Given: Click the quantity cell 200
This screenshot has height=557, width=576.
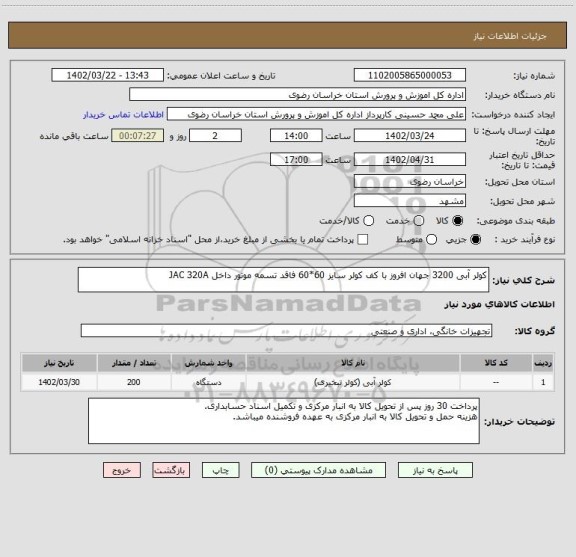Looking at the screenshot, I should pos(134,382).
